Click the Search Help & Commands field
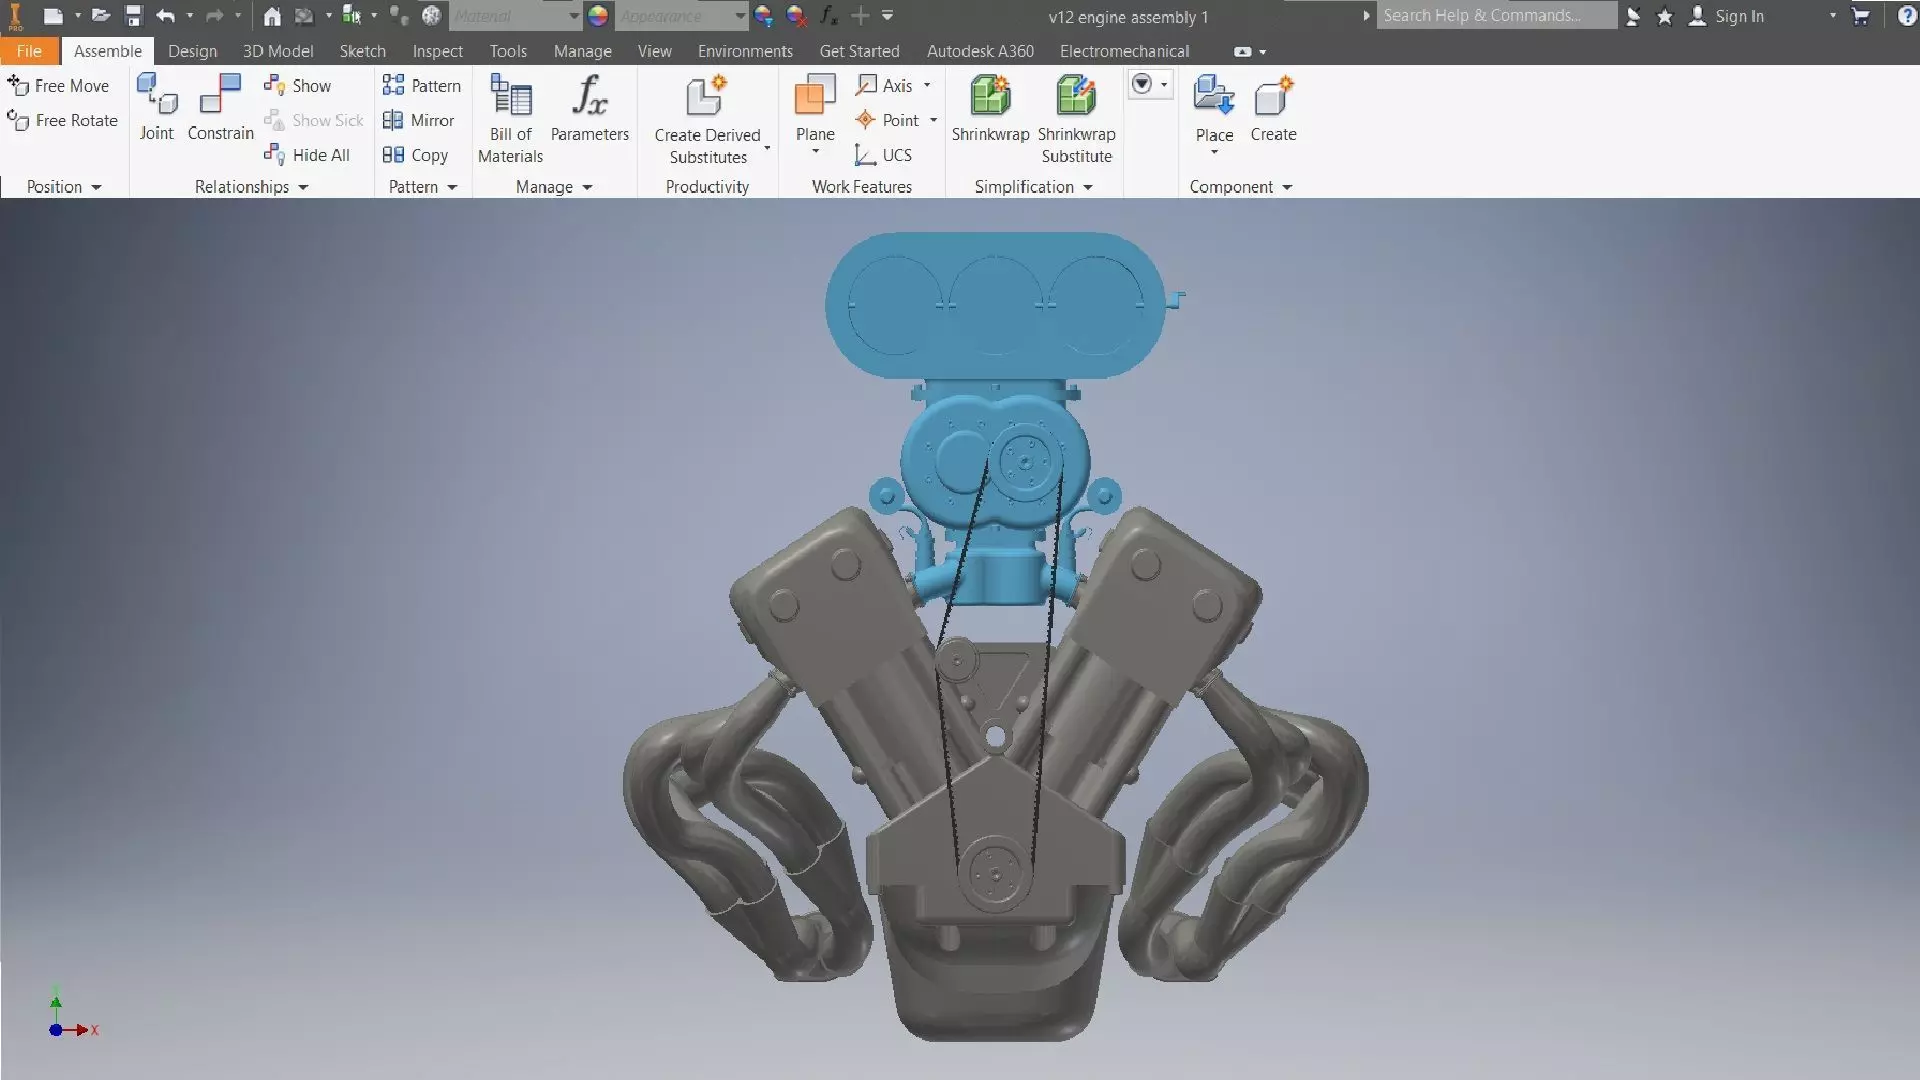1920x1080 pixels. click(x=1496, y=16)
